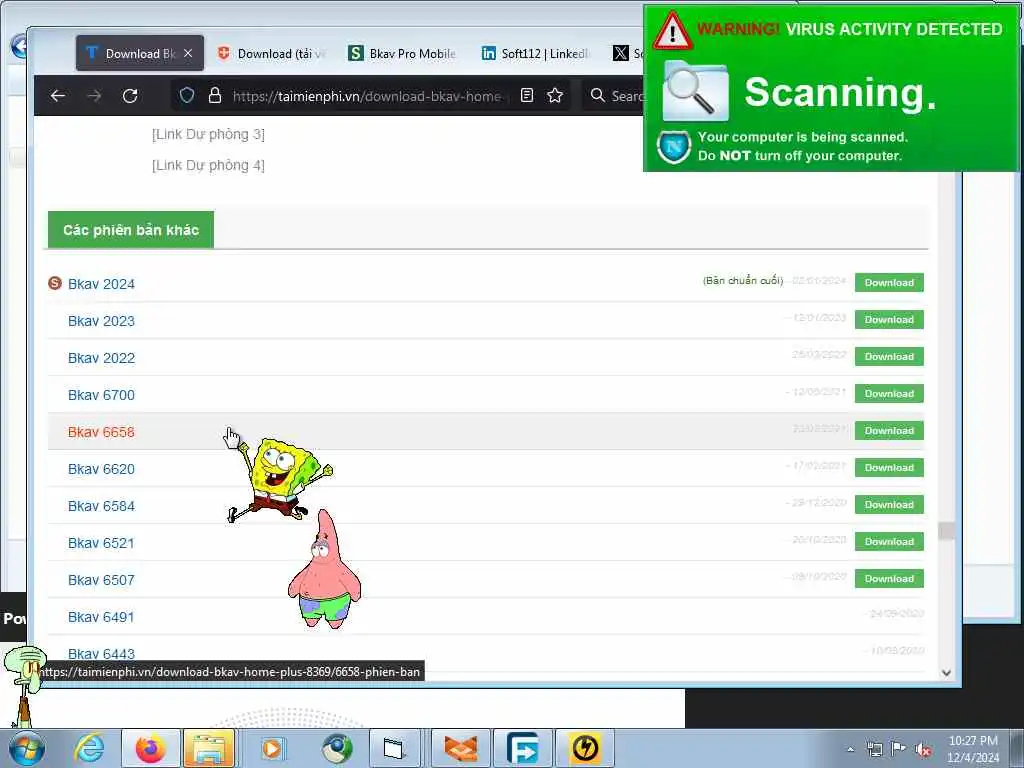Open the Windows Start menu orb

point(27,748)
